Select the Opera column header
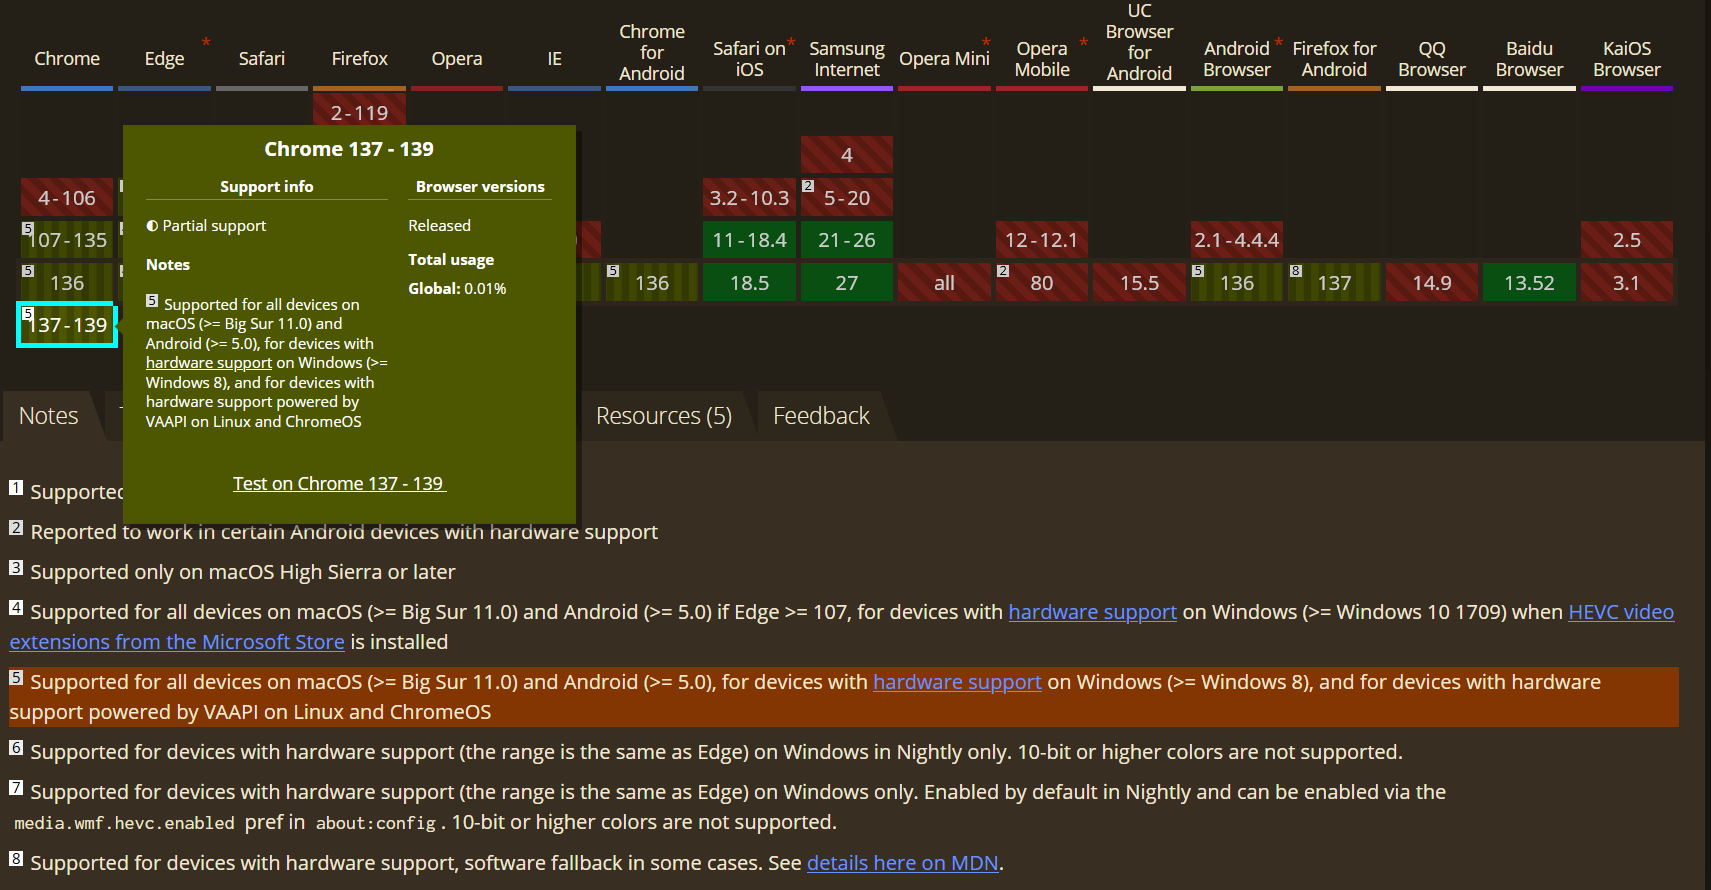 coord(457,59)
